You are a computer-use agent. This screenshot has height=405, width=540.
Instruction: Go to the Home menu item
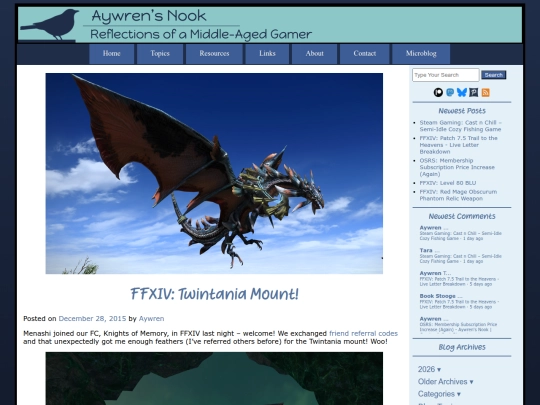point(112,54)
